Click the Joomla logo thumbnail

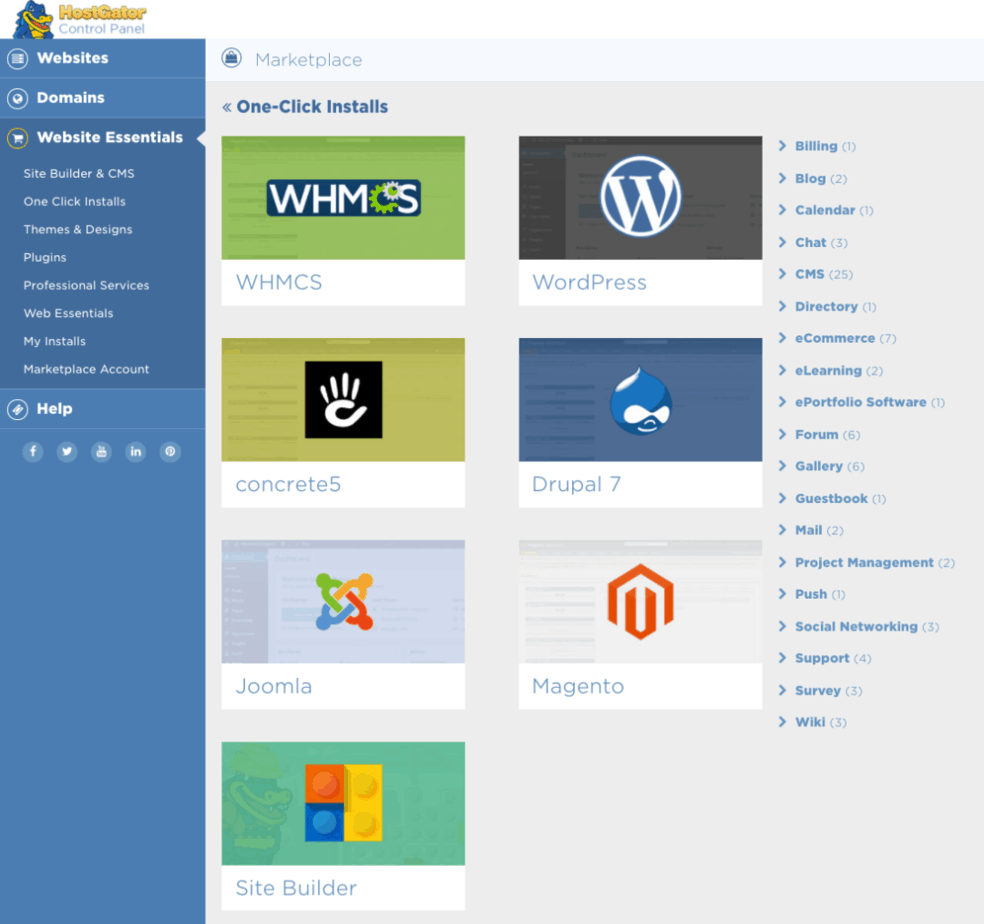coord(343,602)
